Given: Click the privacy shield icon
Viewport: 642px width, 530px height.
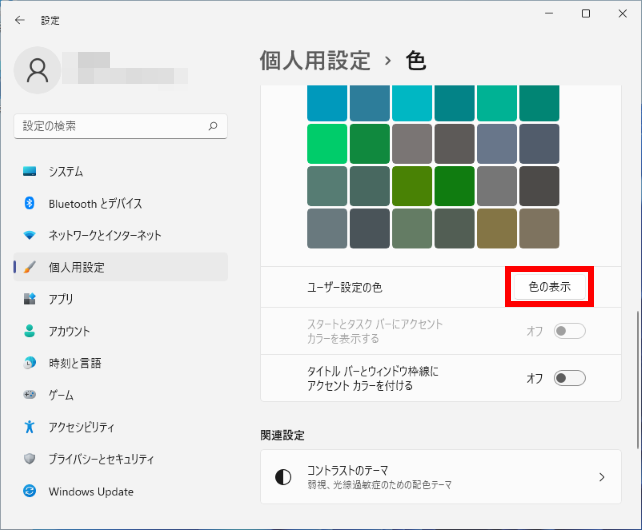Looking at the screenshot, I should point(29,459).
